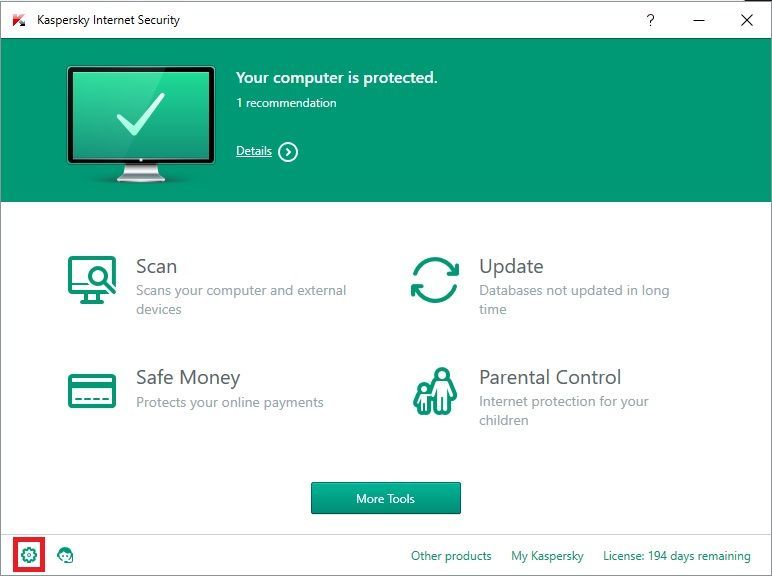Viewport: 772px width, 576px height.
Task: Click the Parental Control family icon
Action: pos(435,391)
